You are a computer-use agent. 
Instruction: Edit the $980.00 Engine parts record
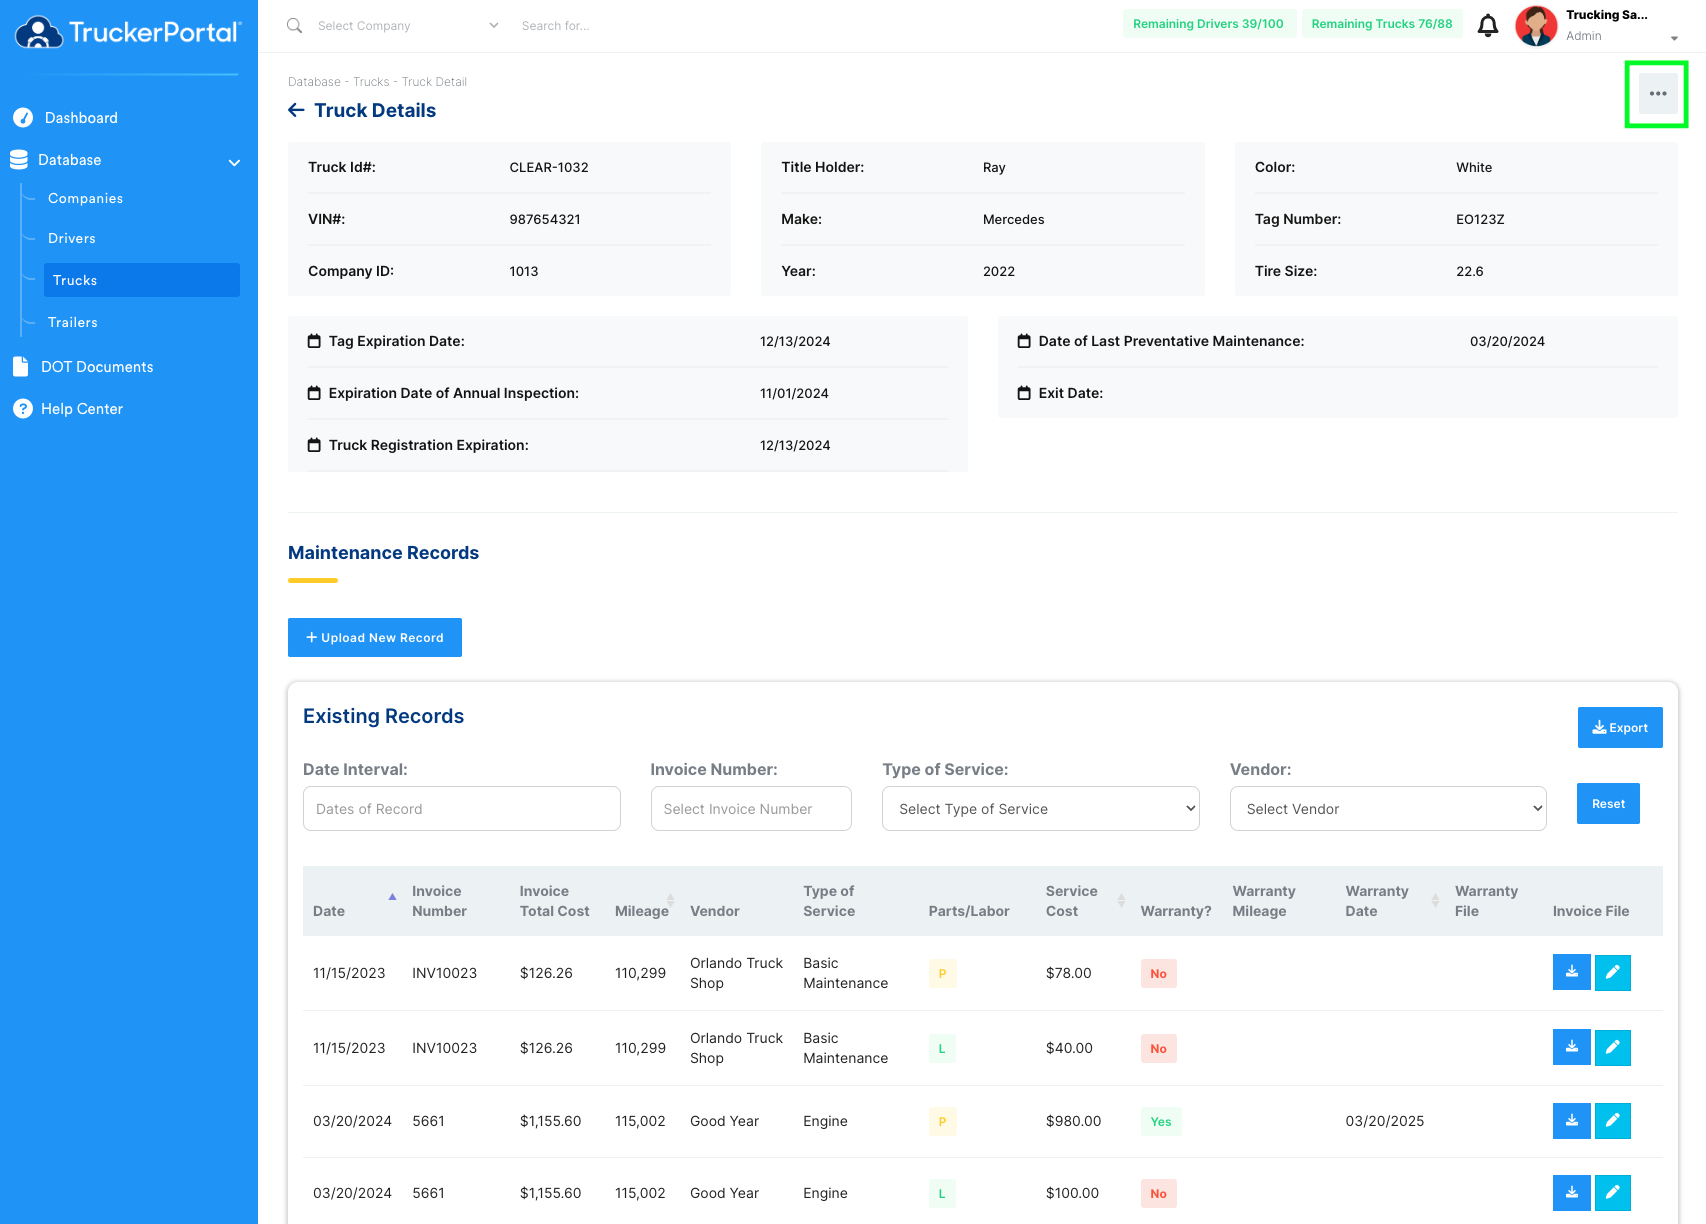click(x=1612, y=1121)
